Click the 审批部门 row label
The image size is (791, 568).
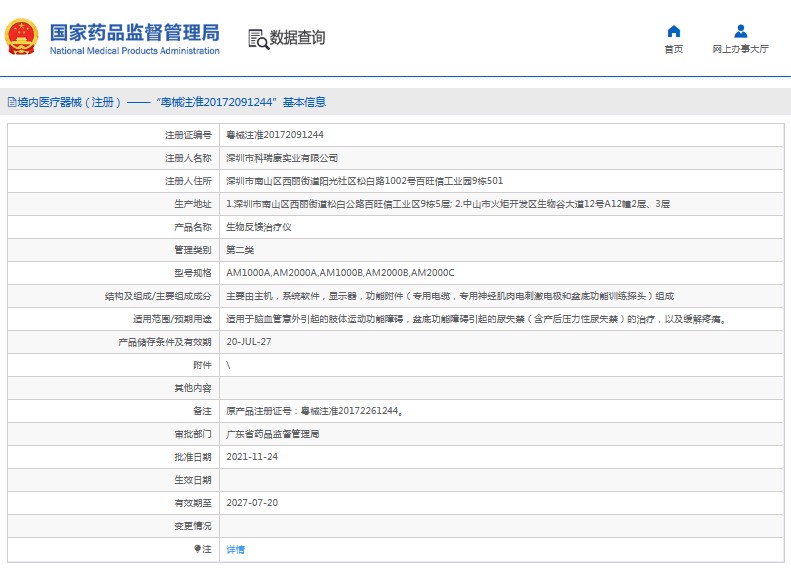pos(193,434)
